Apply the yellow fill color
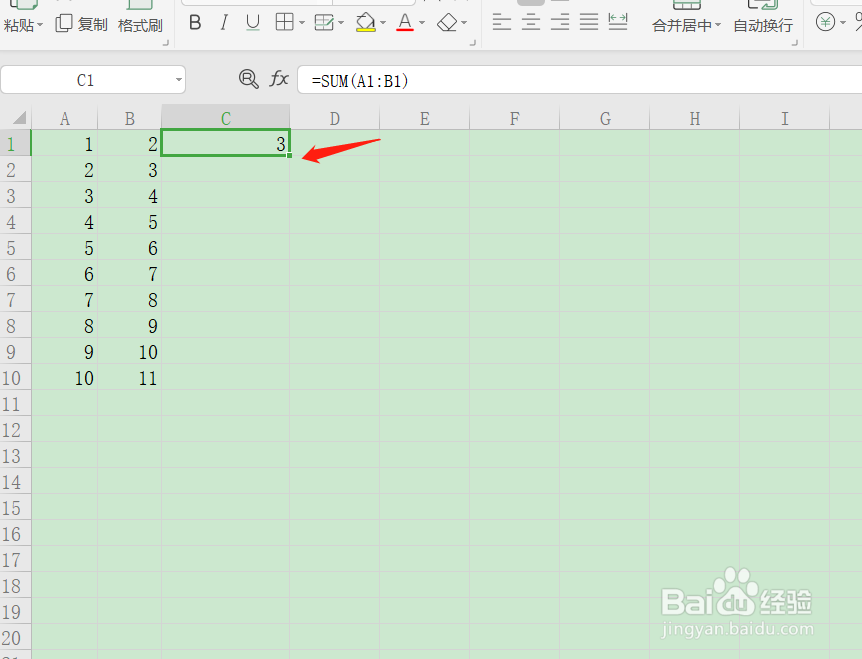Image resolution: width=862 pixels, height=659 pixels. coord(366,23)
